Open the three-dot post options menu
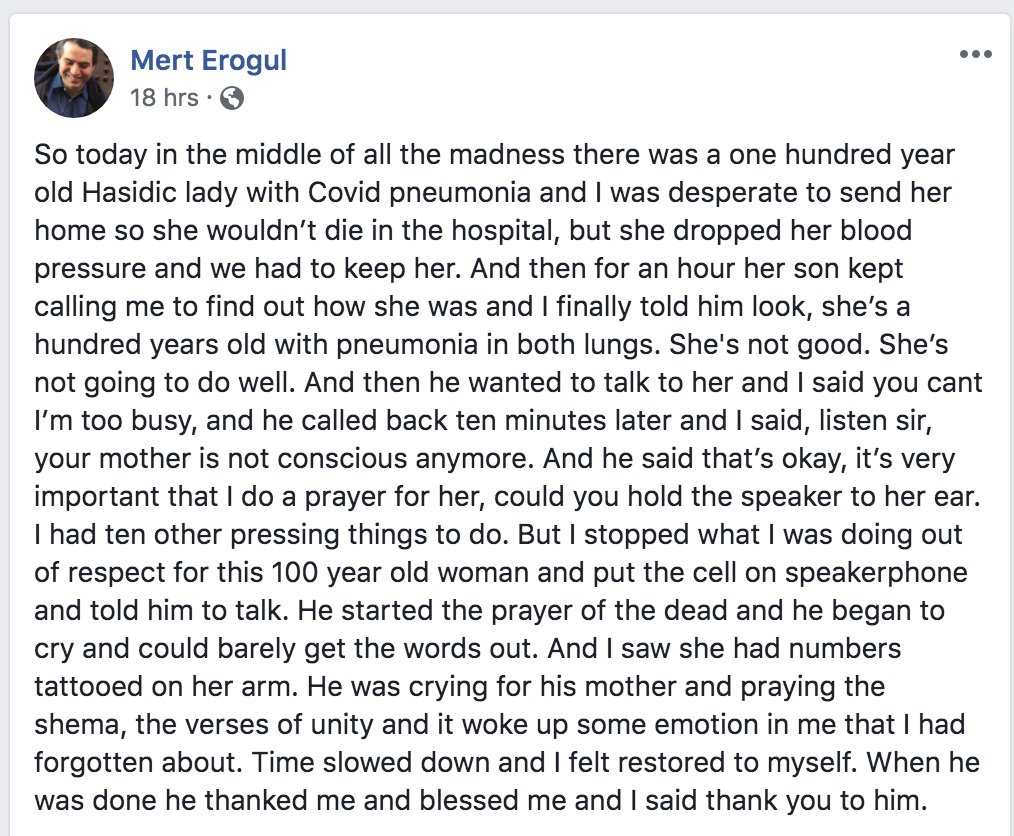The width and height of the screenshot is (1014, 836). [975, 54]
